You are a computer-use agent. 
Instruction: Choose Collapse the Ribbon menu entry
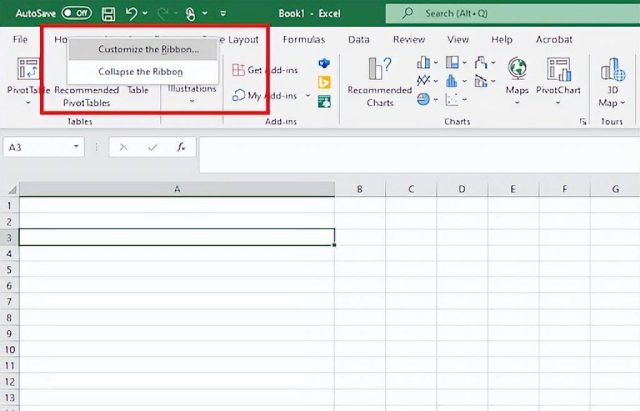point(143,71)
